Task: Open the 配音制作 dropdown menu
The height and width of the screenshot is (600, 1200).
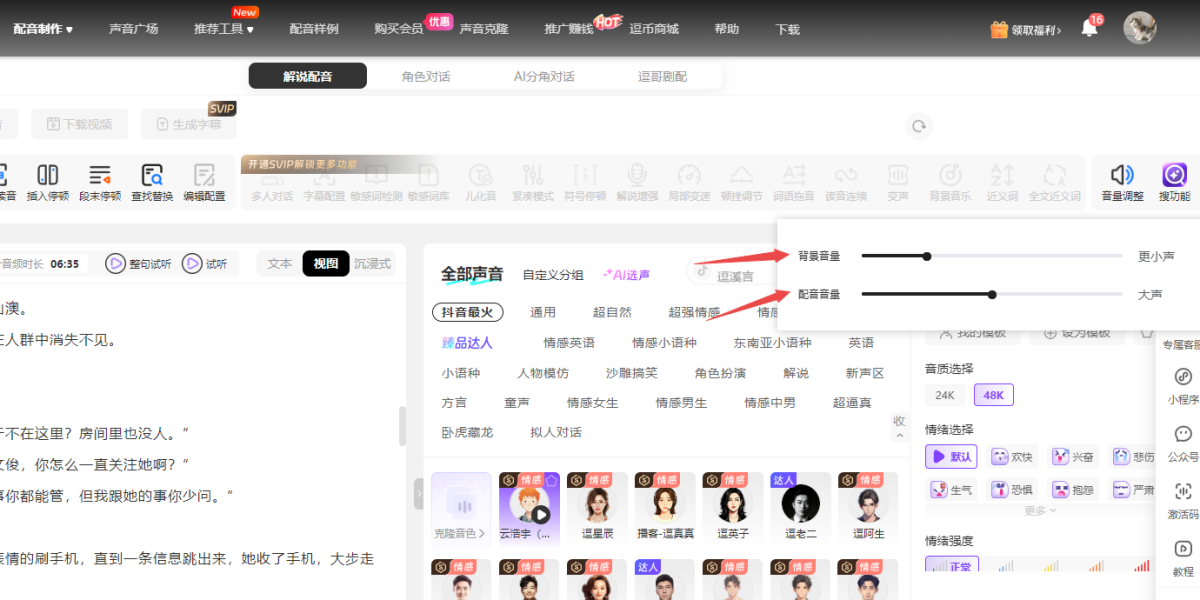Action: 43,29
